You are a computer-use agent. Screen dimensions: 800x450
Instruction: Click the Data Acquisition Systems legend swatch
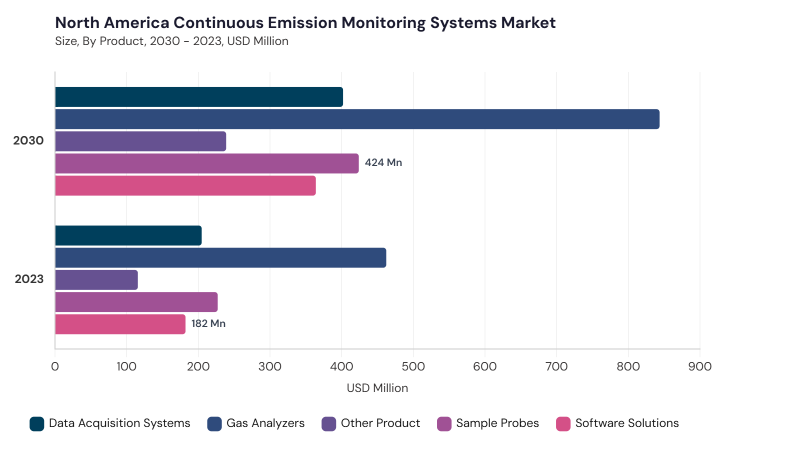37,423
